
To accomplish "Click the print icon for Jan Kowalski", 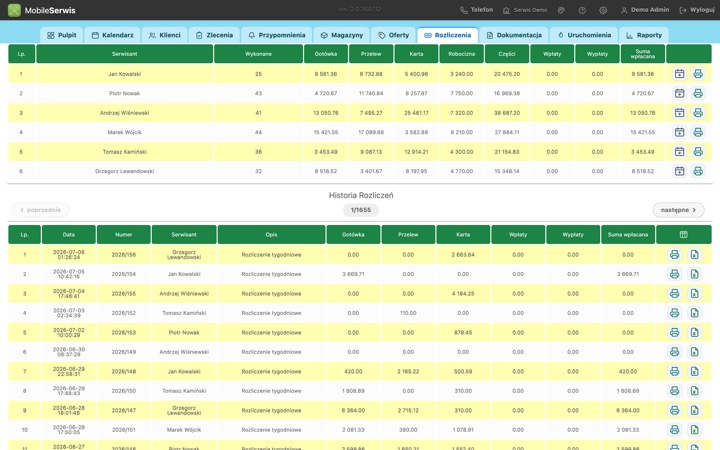I will 698,74.
